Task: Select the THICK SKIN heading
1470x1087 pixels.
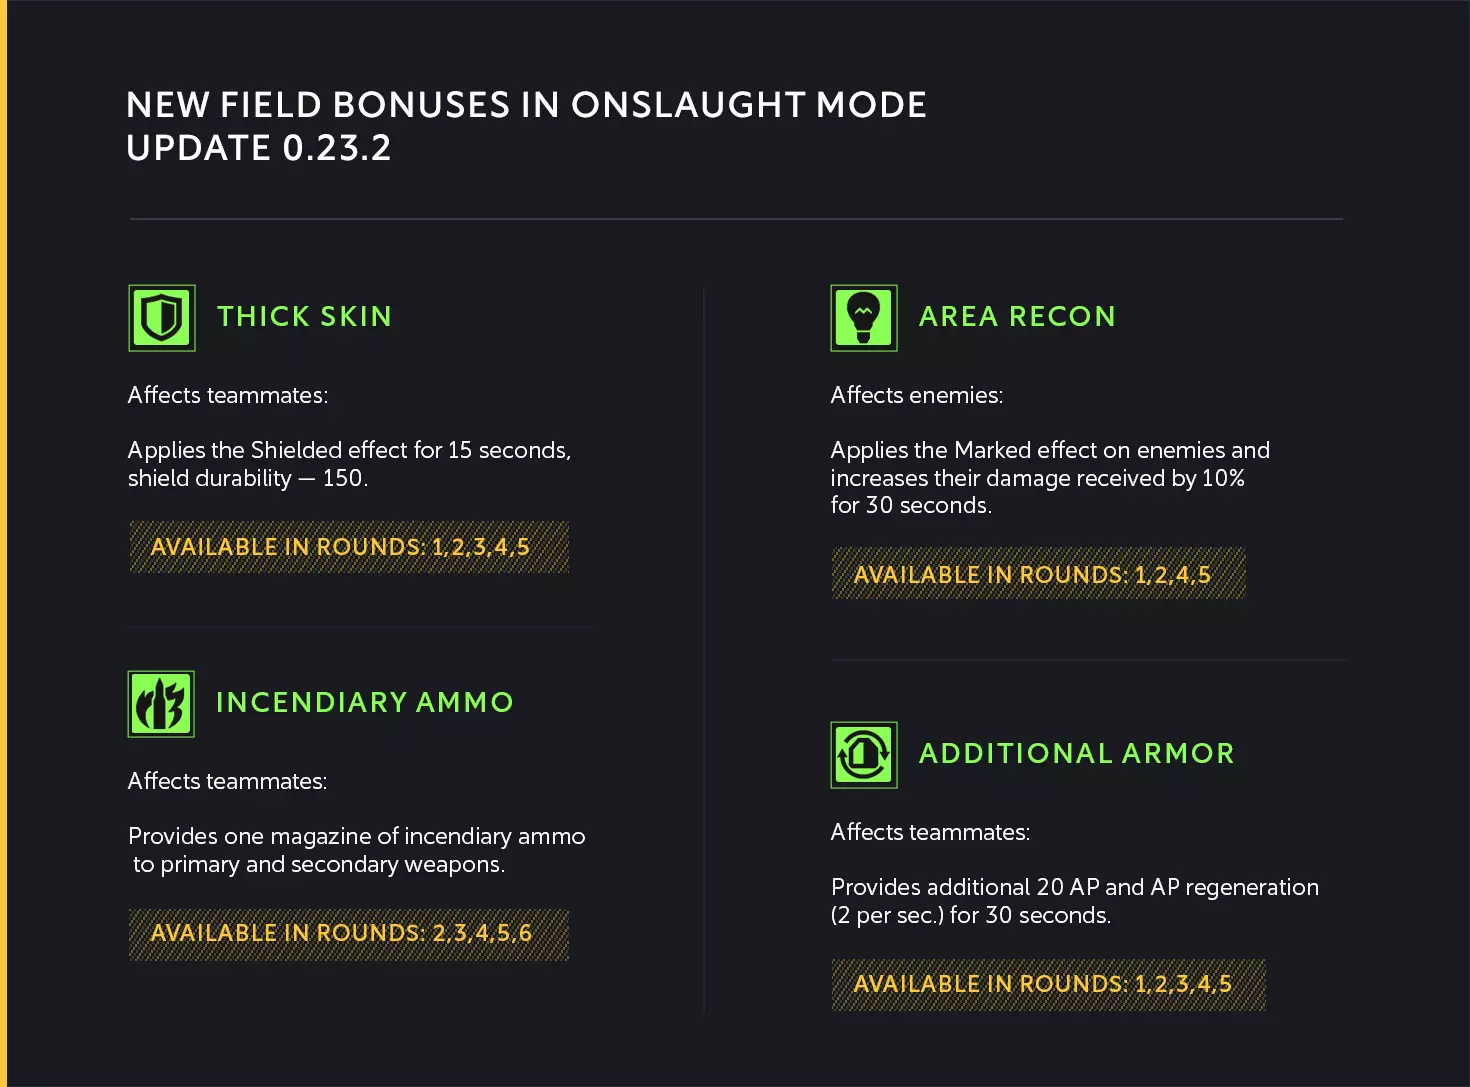Action: pyautogui.click(x=304, y=317)
